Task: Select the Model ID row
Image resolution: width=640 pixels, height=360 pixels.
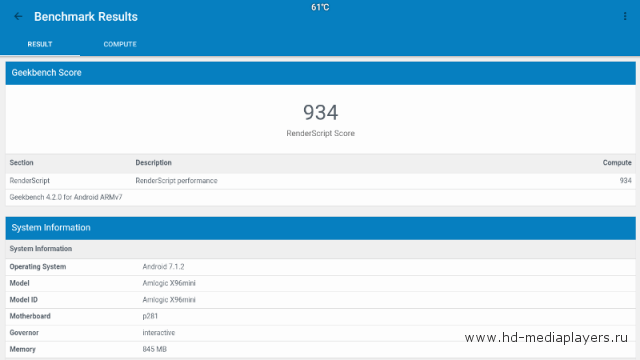Action: [320, 300]
